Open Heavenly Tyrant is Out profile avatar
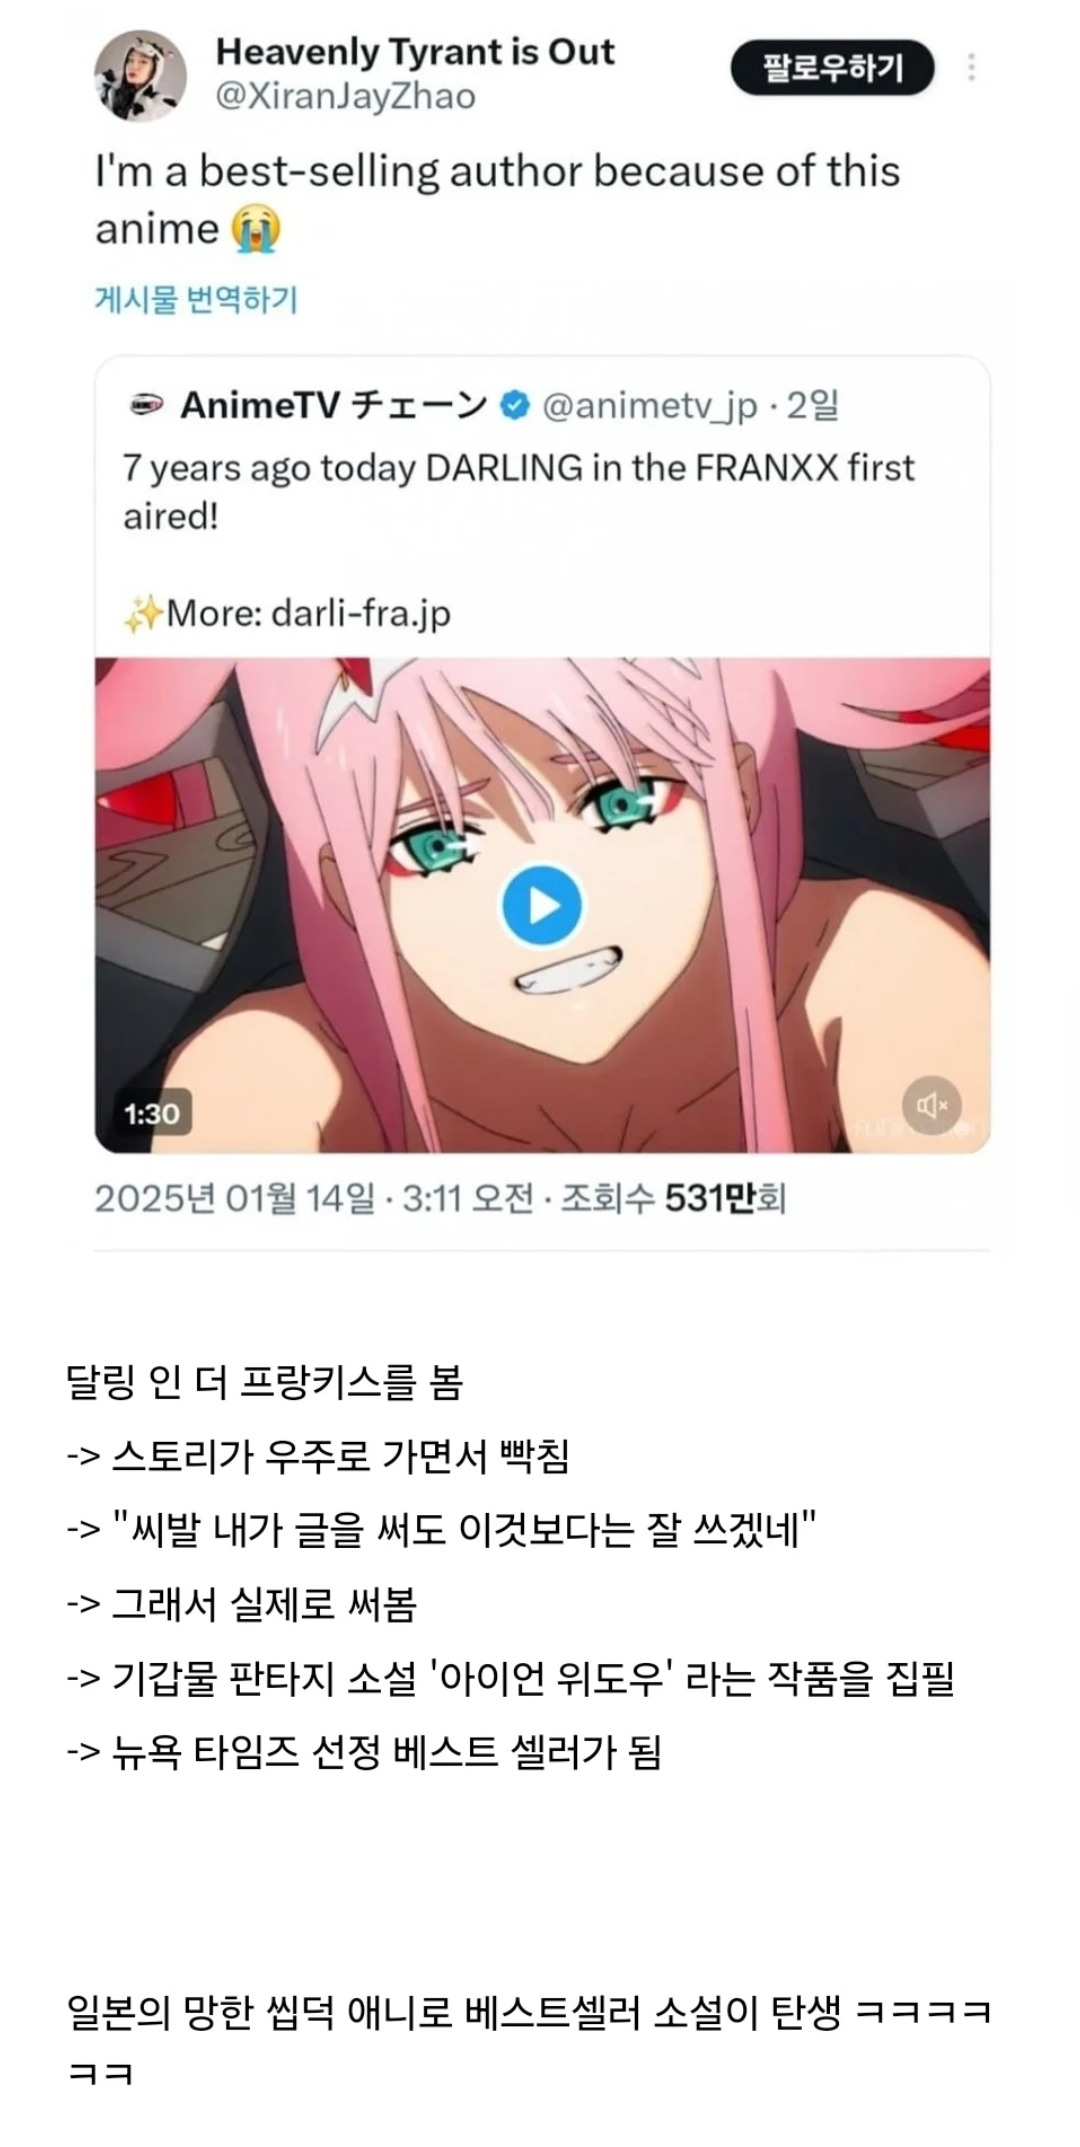1080x2147 pixels. 141,75
